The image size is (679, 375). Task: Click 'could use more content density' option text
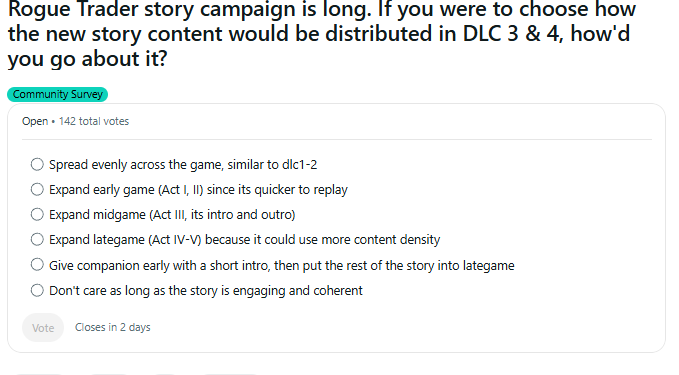coord(352,240)
